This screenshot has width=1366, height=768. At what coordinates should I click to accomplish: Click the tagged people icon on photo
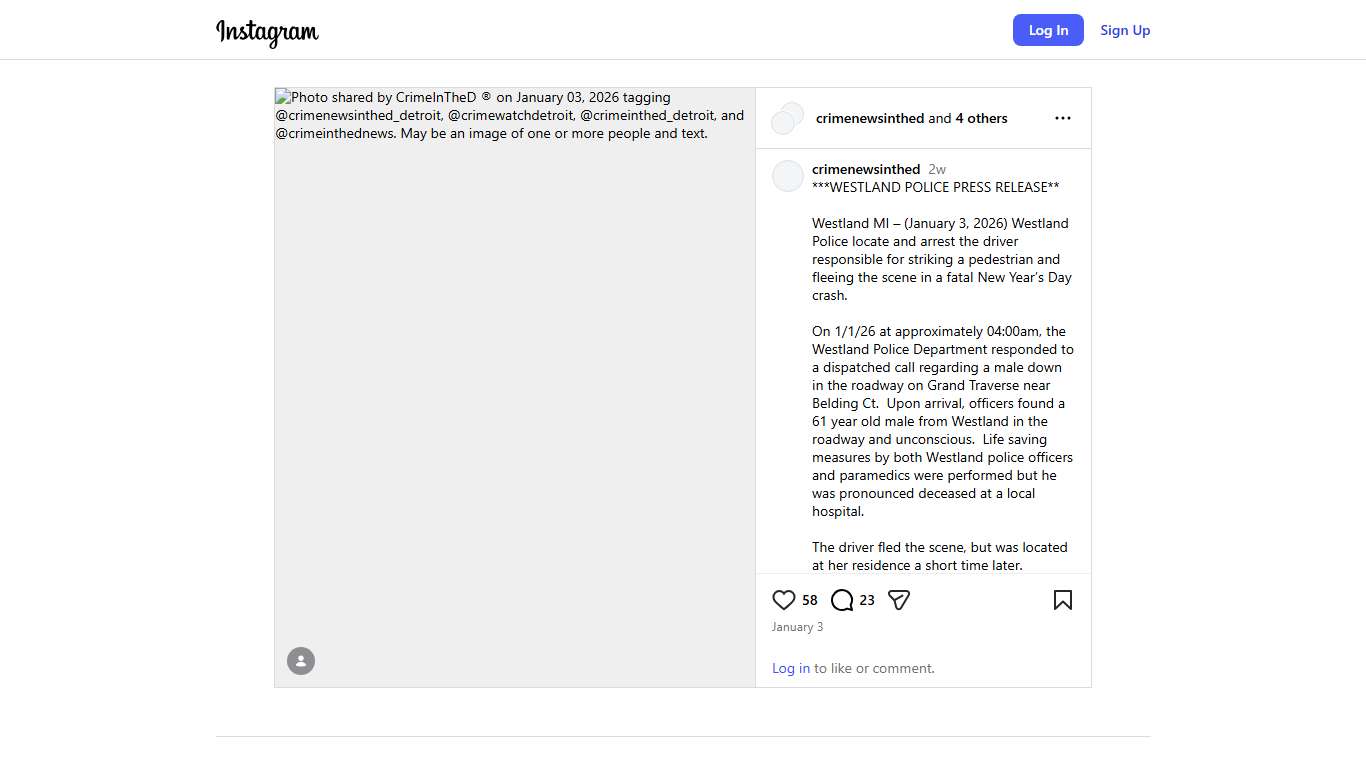point(301,661)
